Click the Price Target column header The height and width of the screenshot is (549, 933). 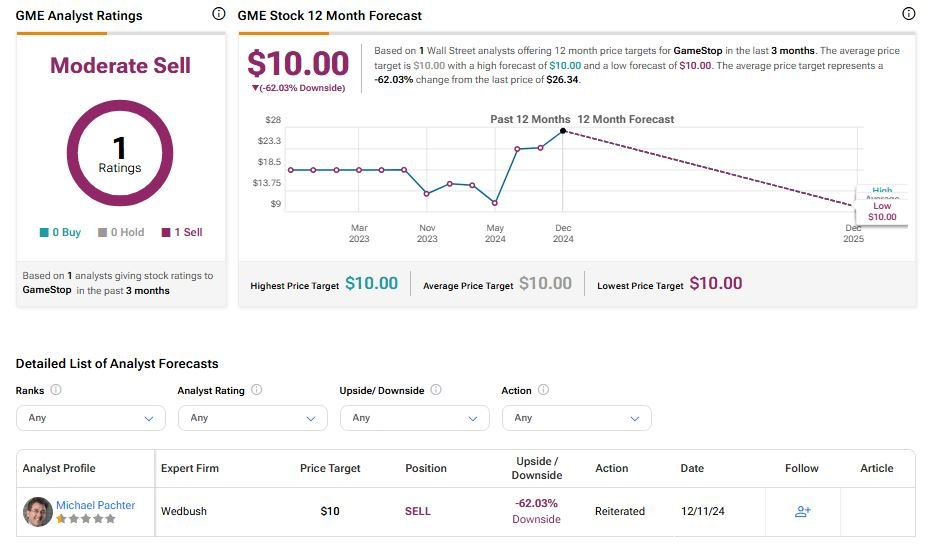point(330,468)
